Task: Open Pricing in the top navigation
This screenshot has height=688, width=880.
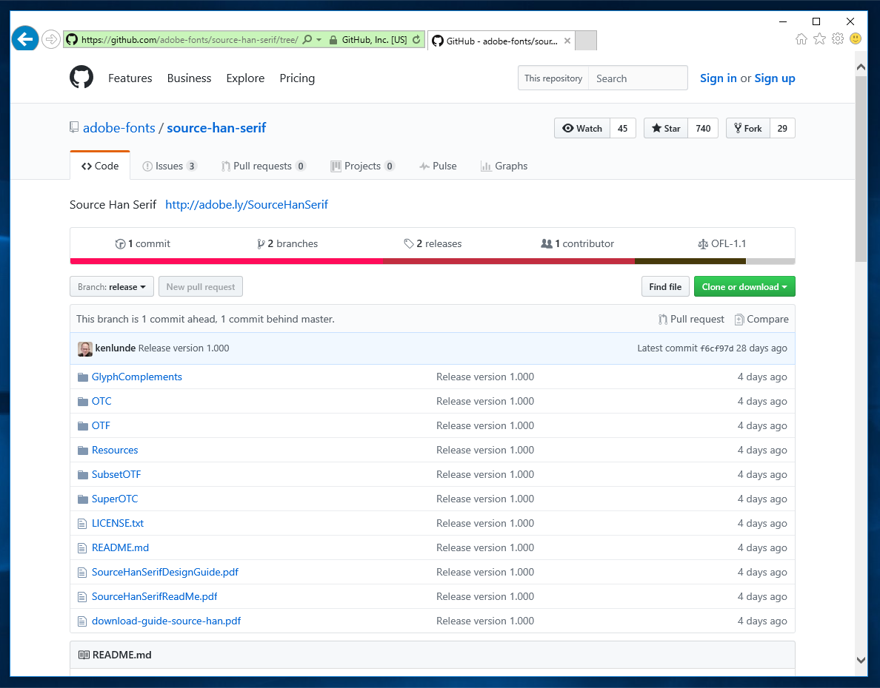Action: 297,78
